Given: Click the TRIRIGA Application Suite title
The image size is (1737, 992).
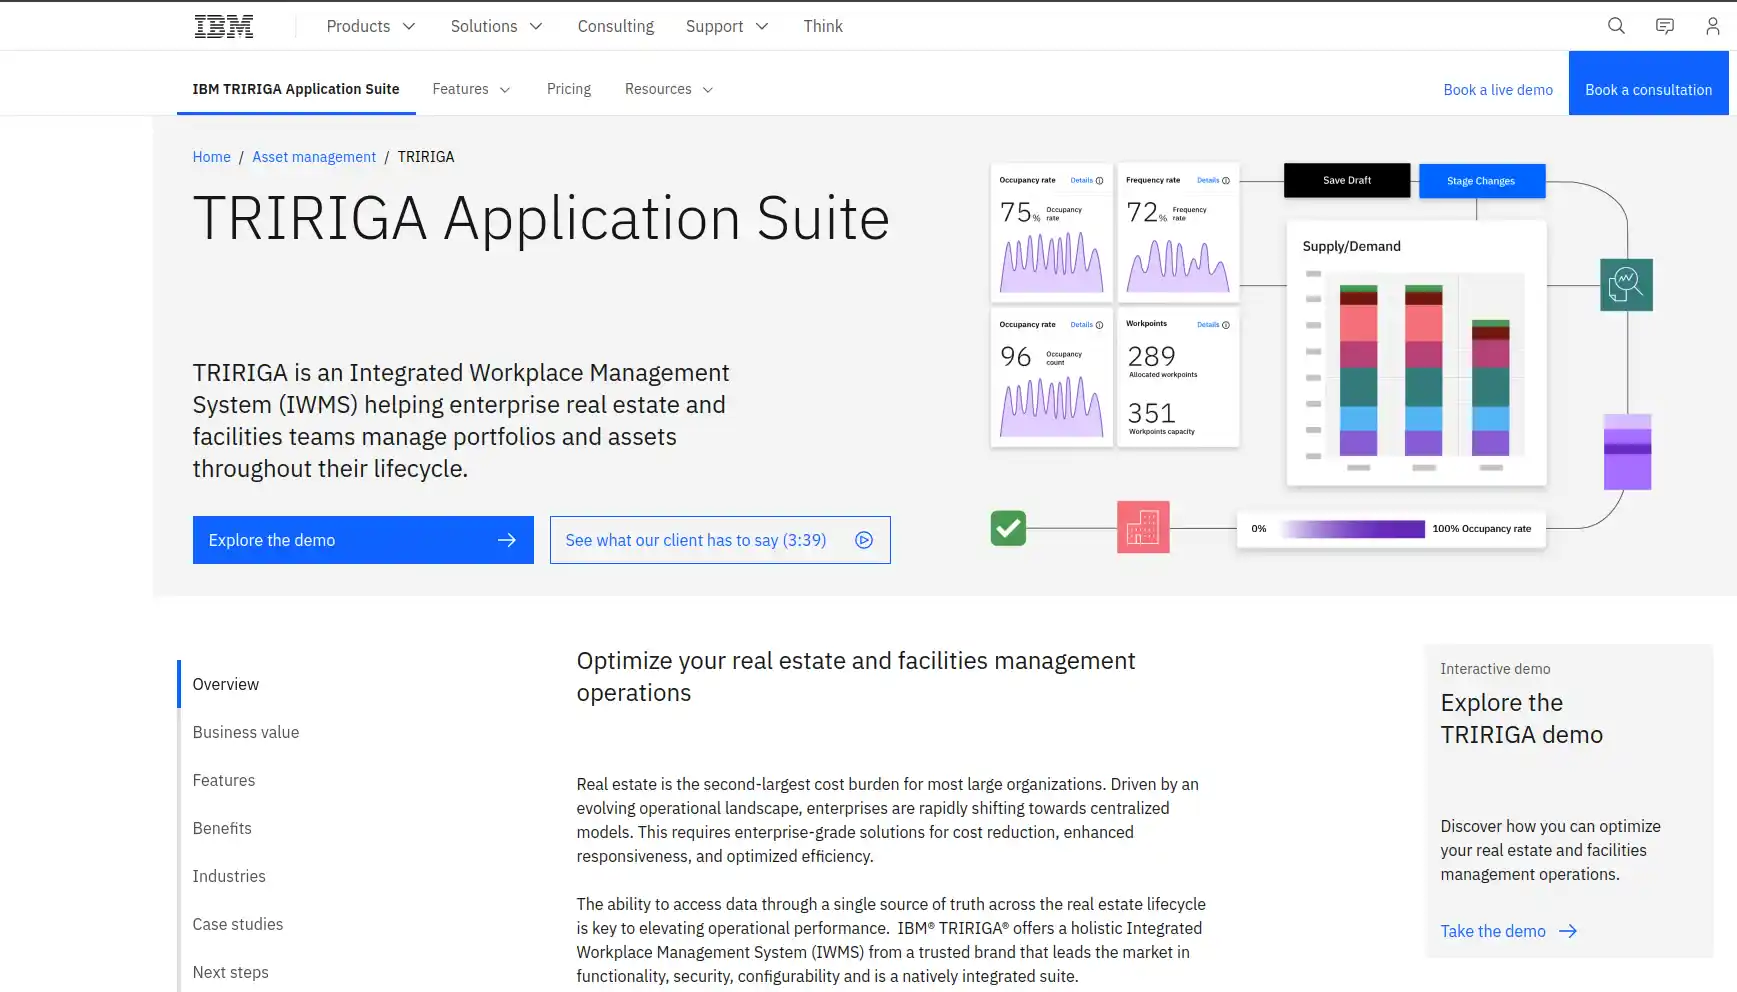Looking at the screenshot, I should 541,218.
